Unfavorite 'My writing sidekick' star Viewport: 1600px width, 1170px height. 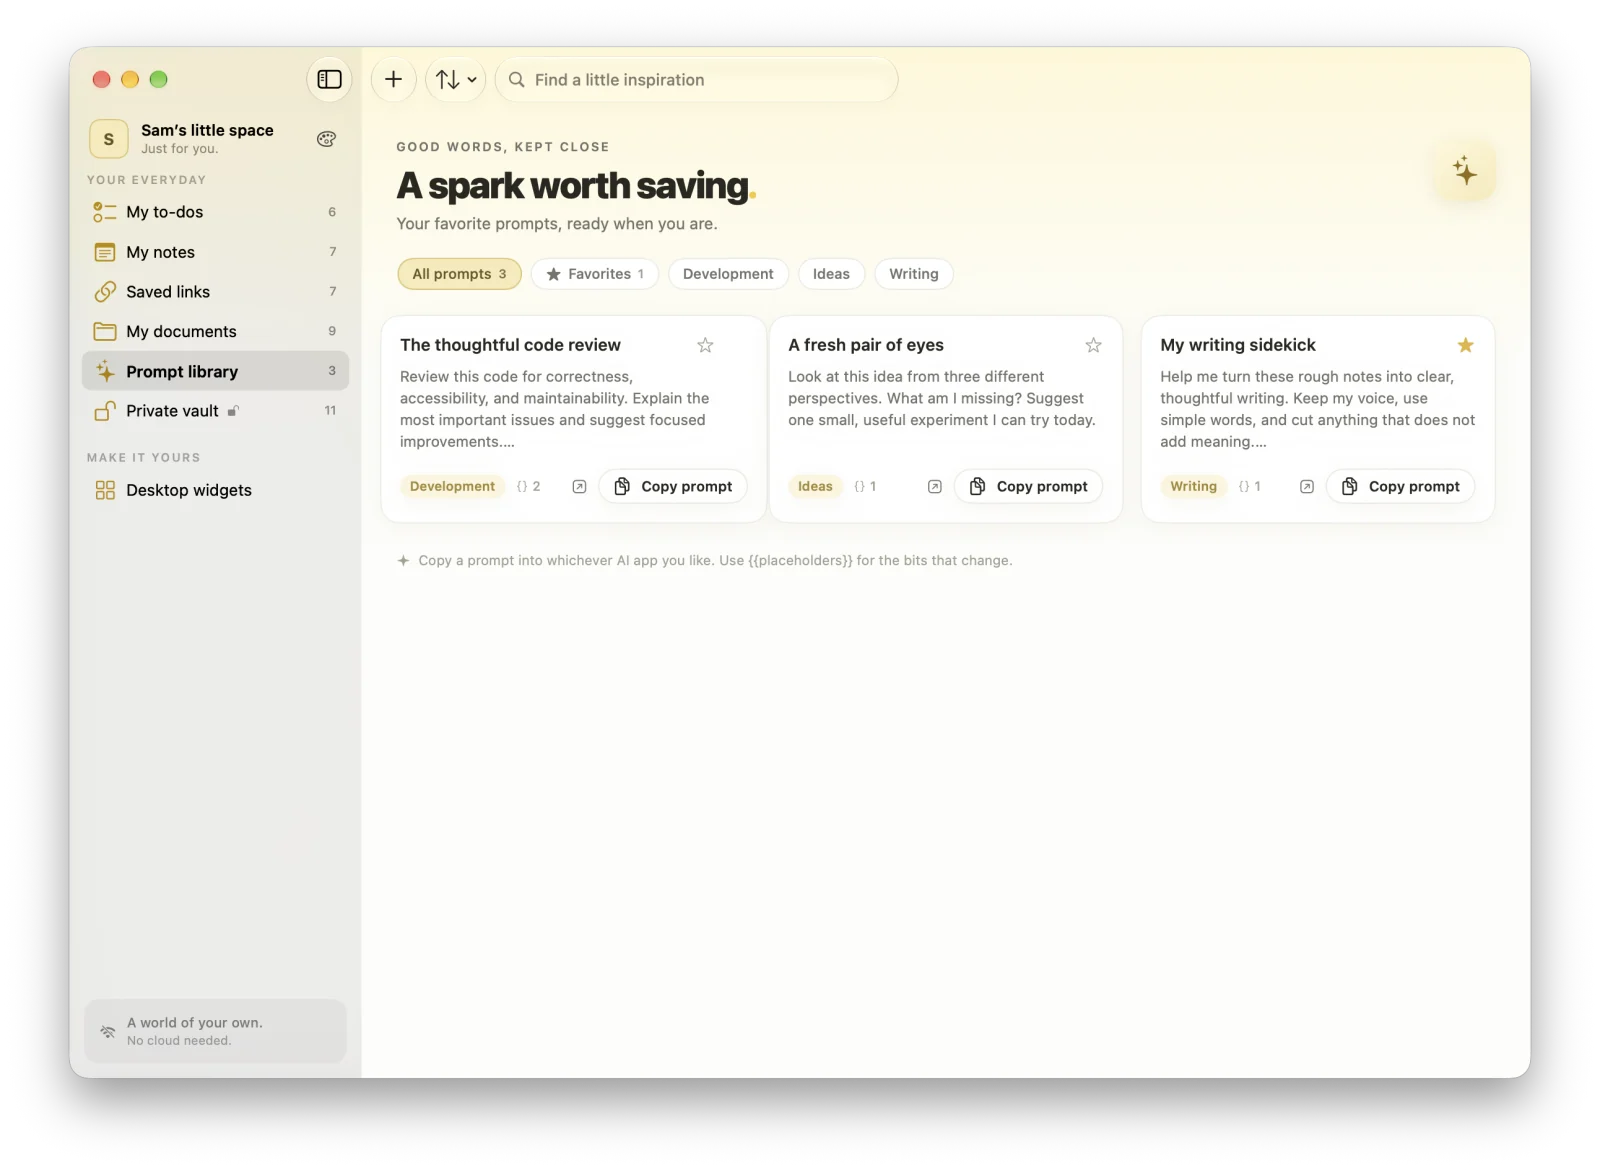tap(1466, 345)
